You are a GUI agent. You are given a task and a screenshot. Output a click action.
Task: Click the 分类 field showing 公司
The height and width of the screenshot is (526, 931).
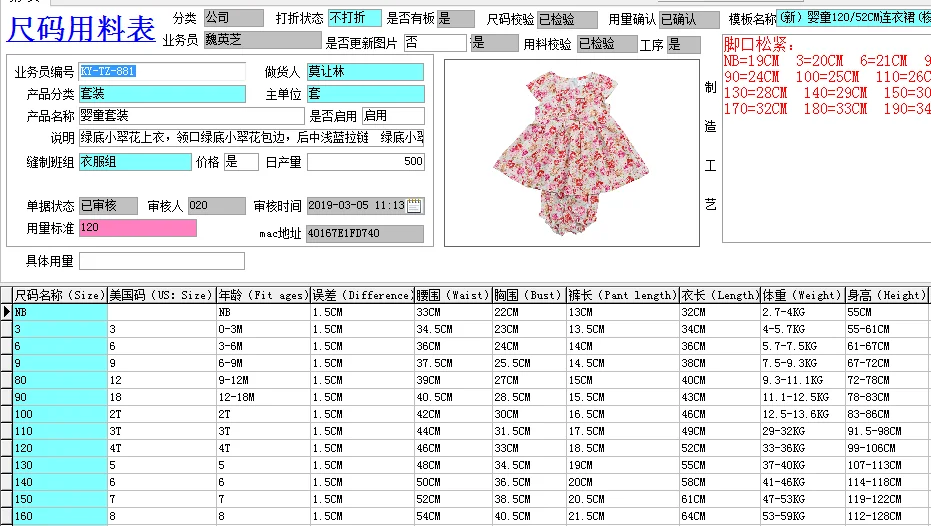tap(233, 18)
